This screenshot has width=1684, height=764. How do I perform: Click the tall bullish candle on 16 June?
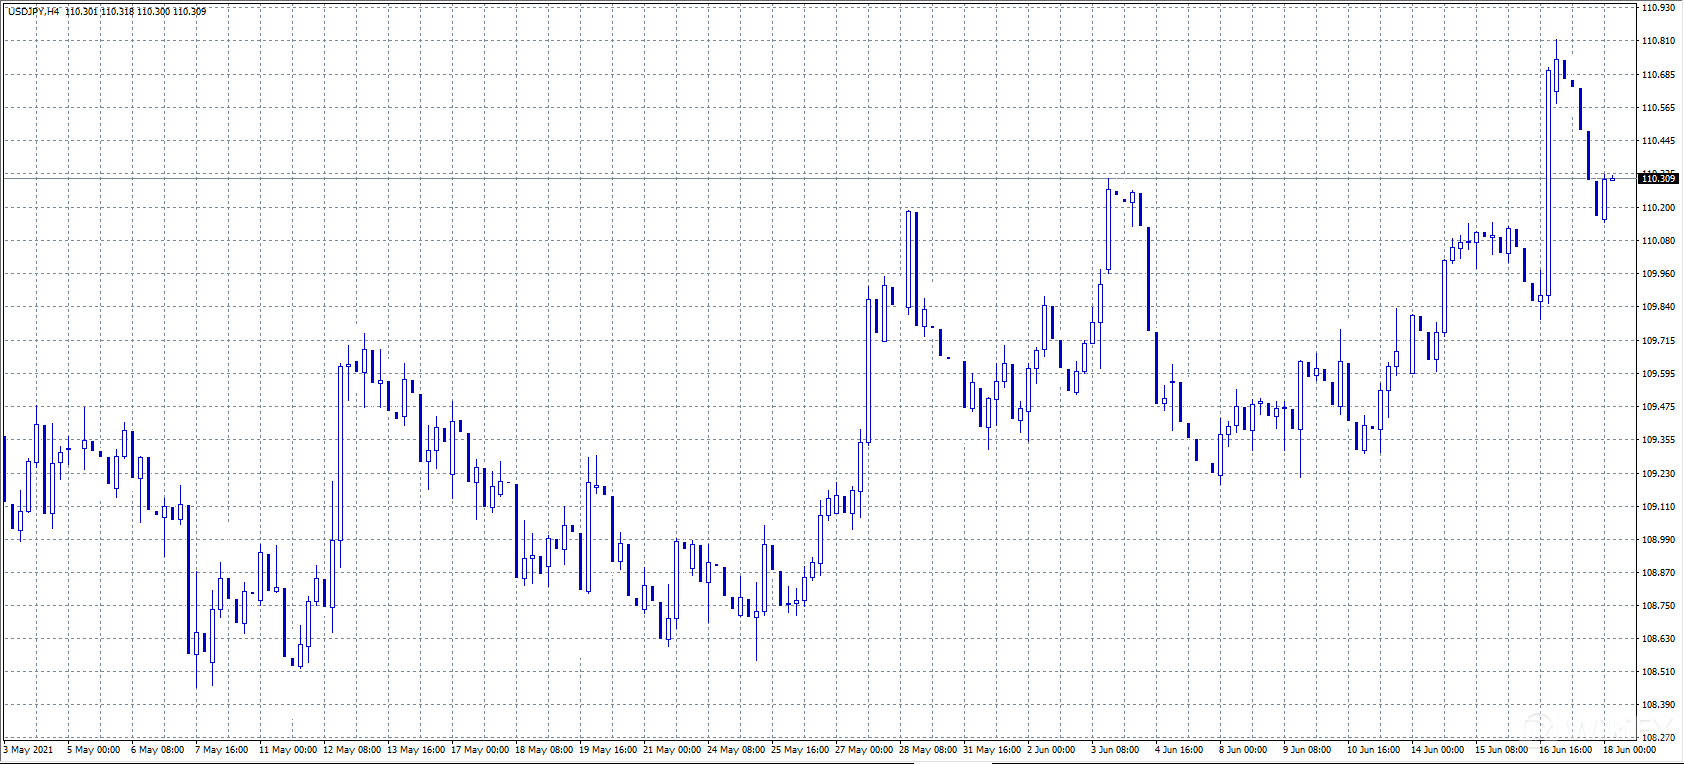[x=1548, y=185]
